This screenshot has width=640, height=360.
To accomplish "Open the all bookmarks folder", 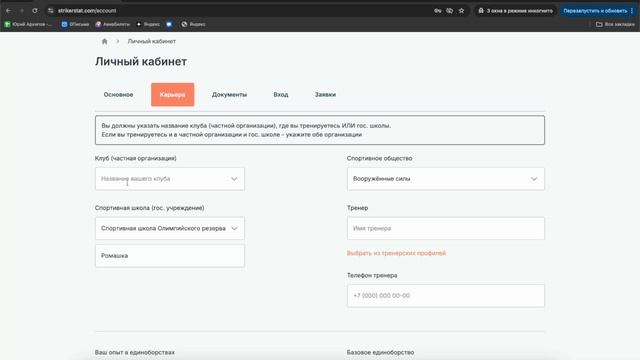I will click(615, 24).
